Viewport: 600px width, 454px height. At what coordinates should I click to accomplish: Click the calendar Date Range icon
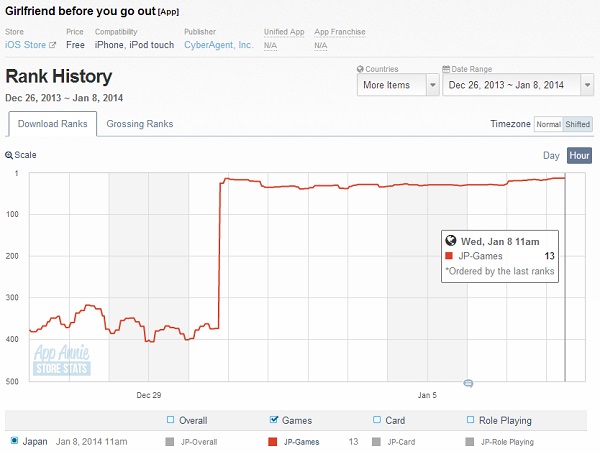pyautogui.click(x=446, y=70)
